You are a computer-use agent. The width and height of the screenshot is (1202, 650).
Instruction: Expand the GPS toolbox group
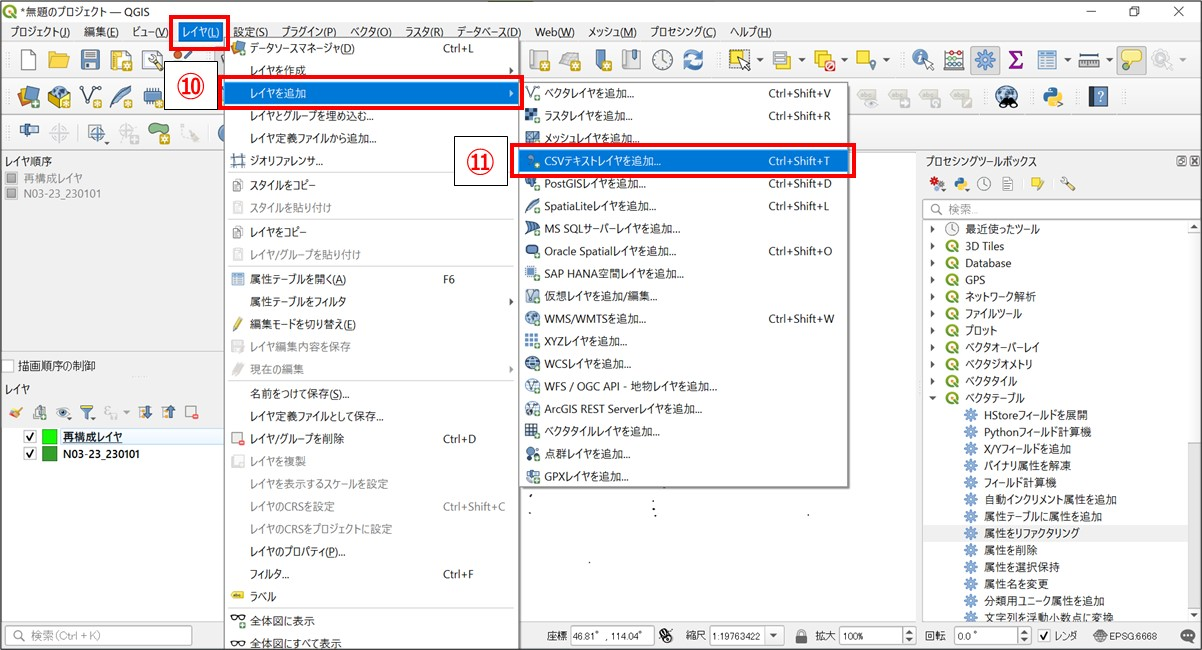934,280
